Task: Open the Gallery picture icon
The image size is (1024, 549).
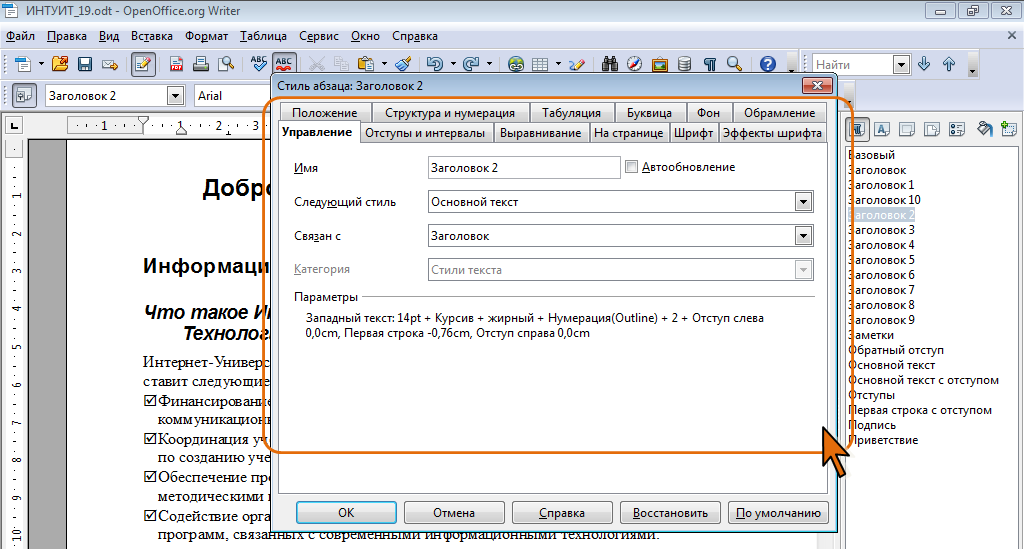Action: [660, 64]
